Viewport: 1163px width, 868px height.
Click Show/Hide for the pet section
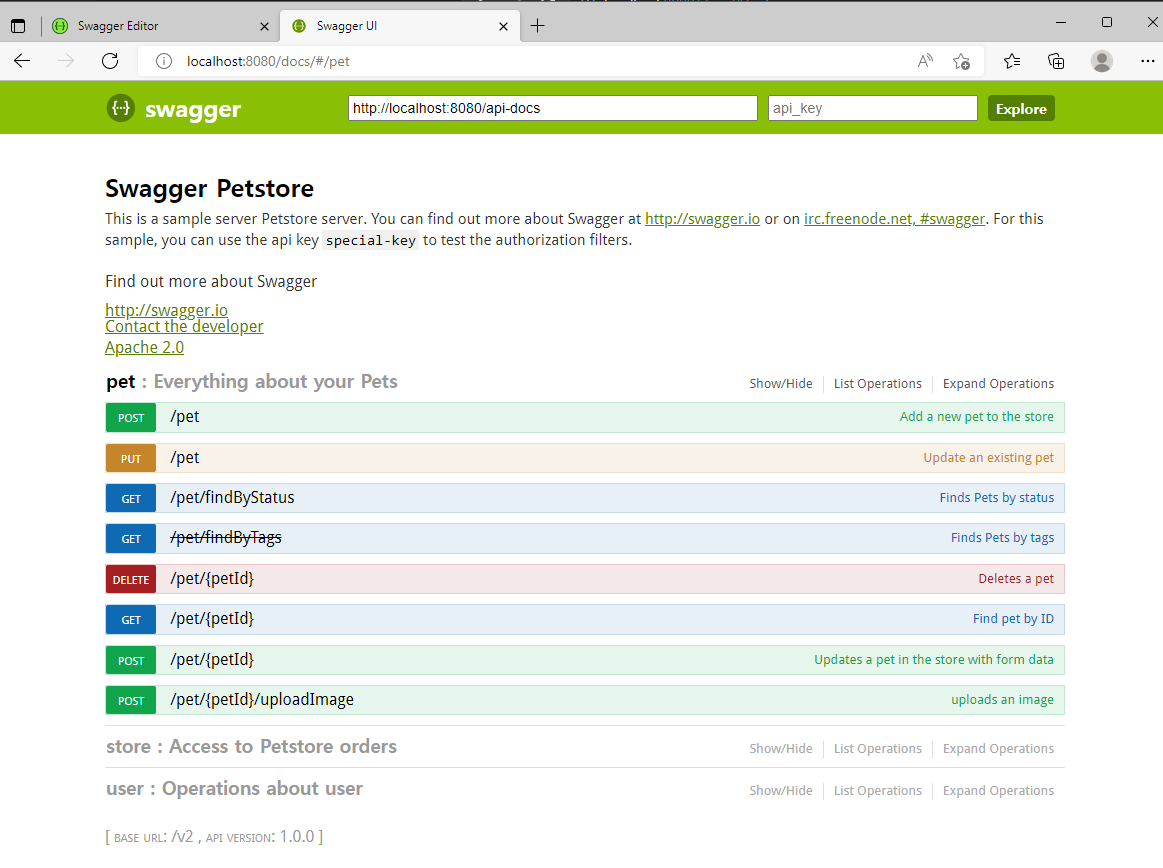click(x=780, y=384)
